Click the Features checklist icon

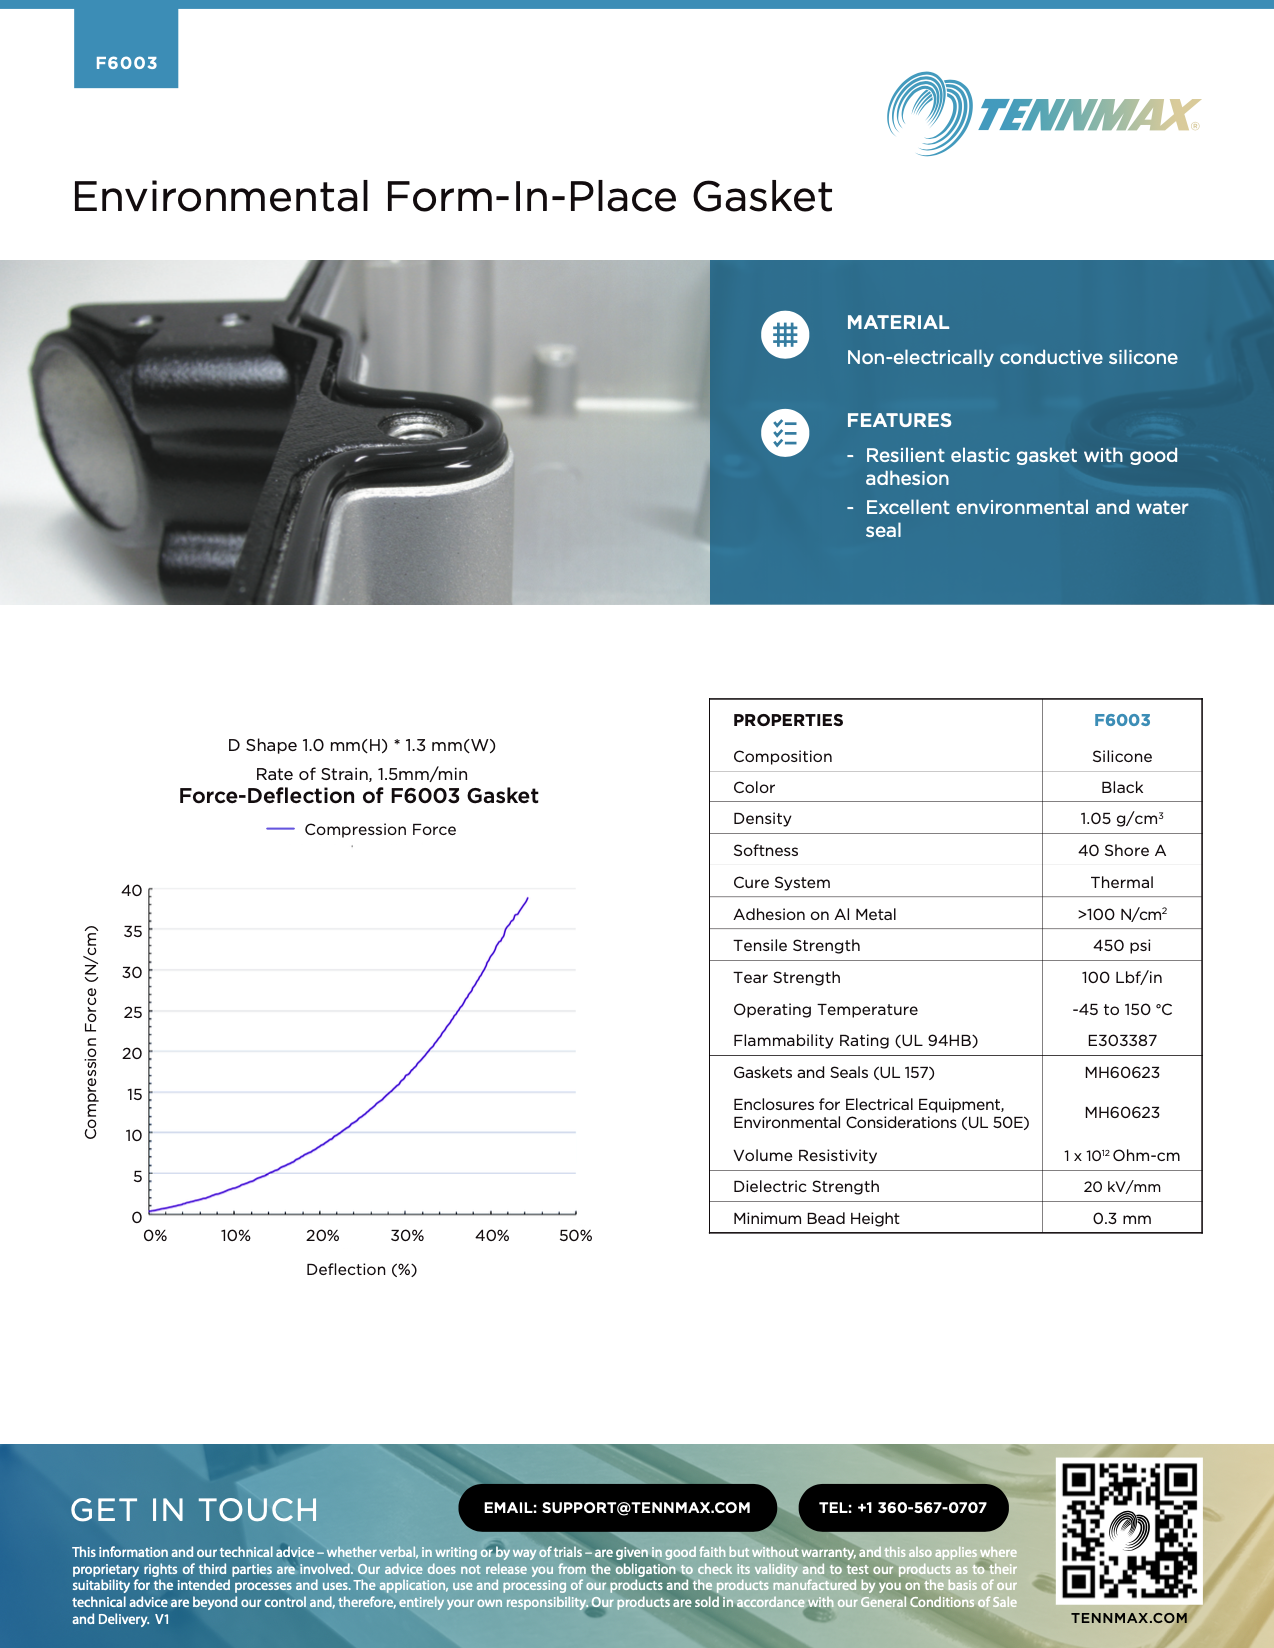(785, 433)
